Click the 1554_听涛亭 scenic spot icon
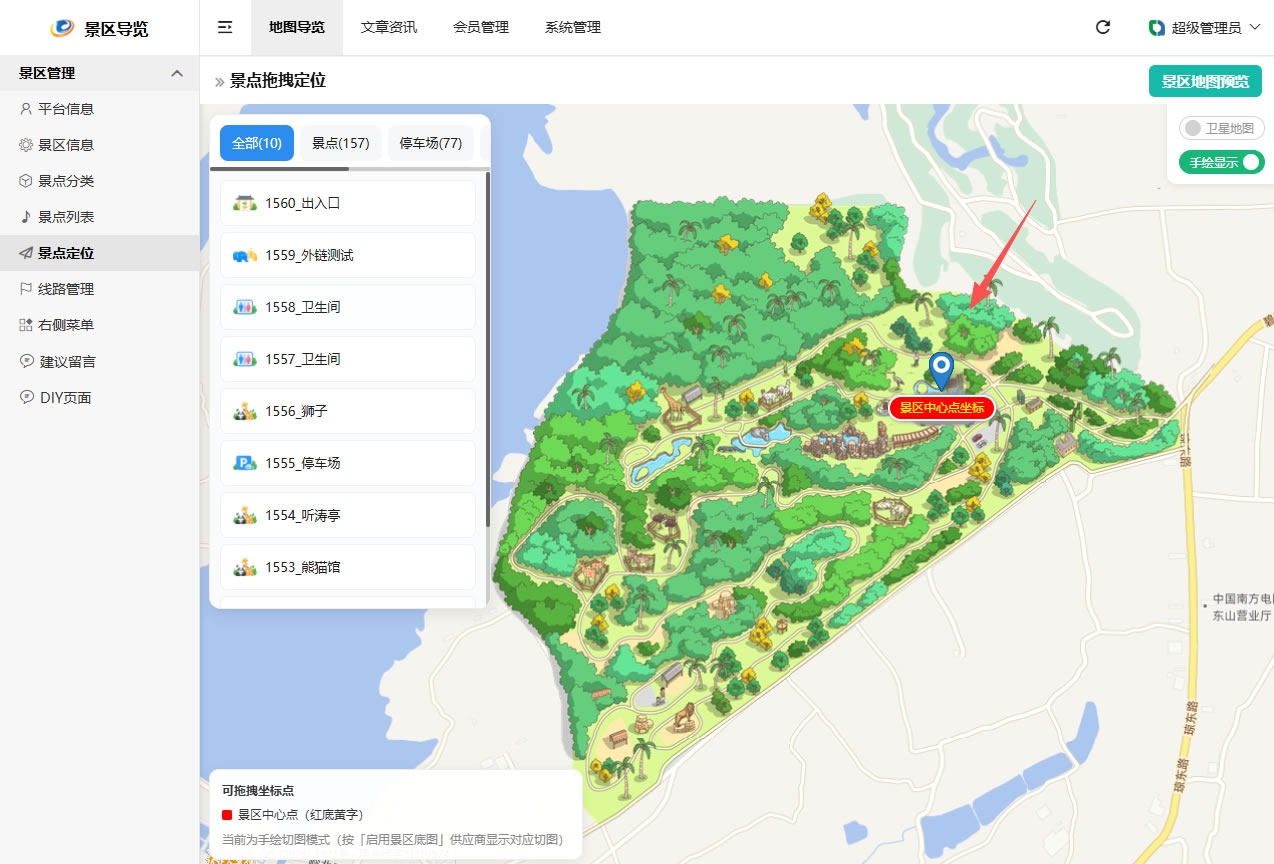1274x864 pixels. (x=245, y=515)
